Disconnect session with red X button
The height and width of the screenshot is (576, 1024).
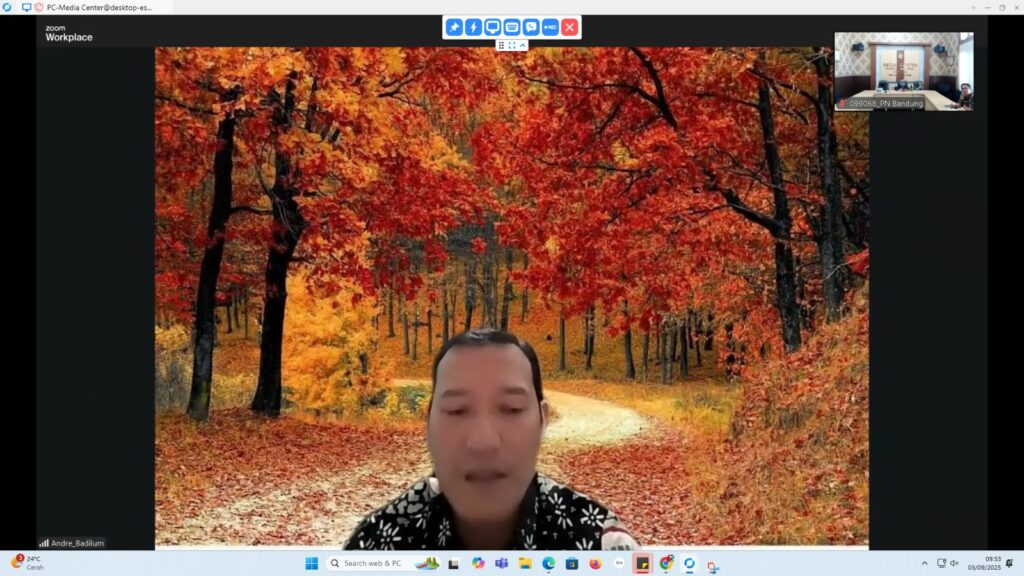point(570,27)
